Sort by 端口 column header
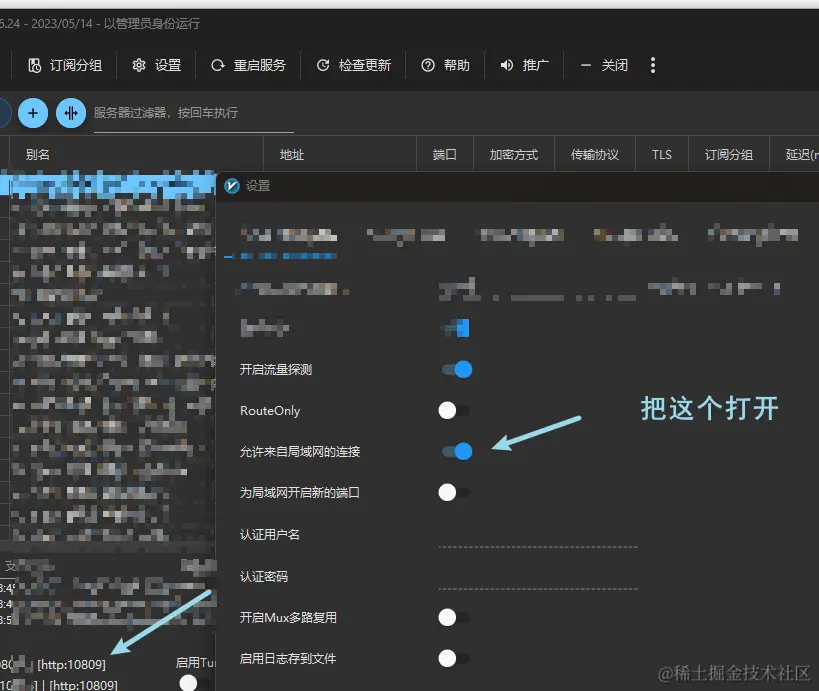 pos(444,155)
